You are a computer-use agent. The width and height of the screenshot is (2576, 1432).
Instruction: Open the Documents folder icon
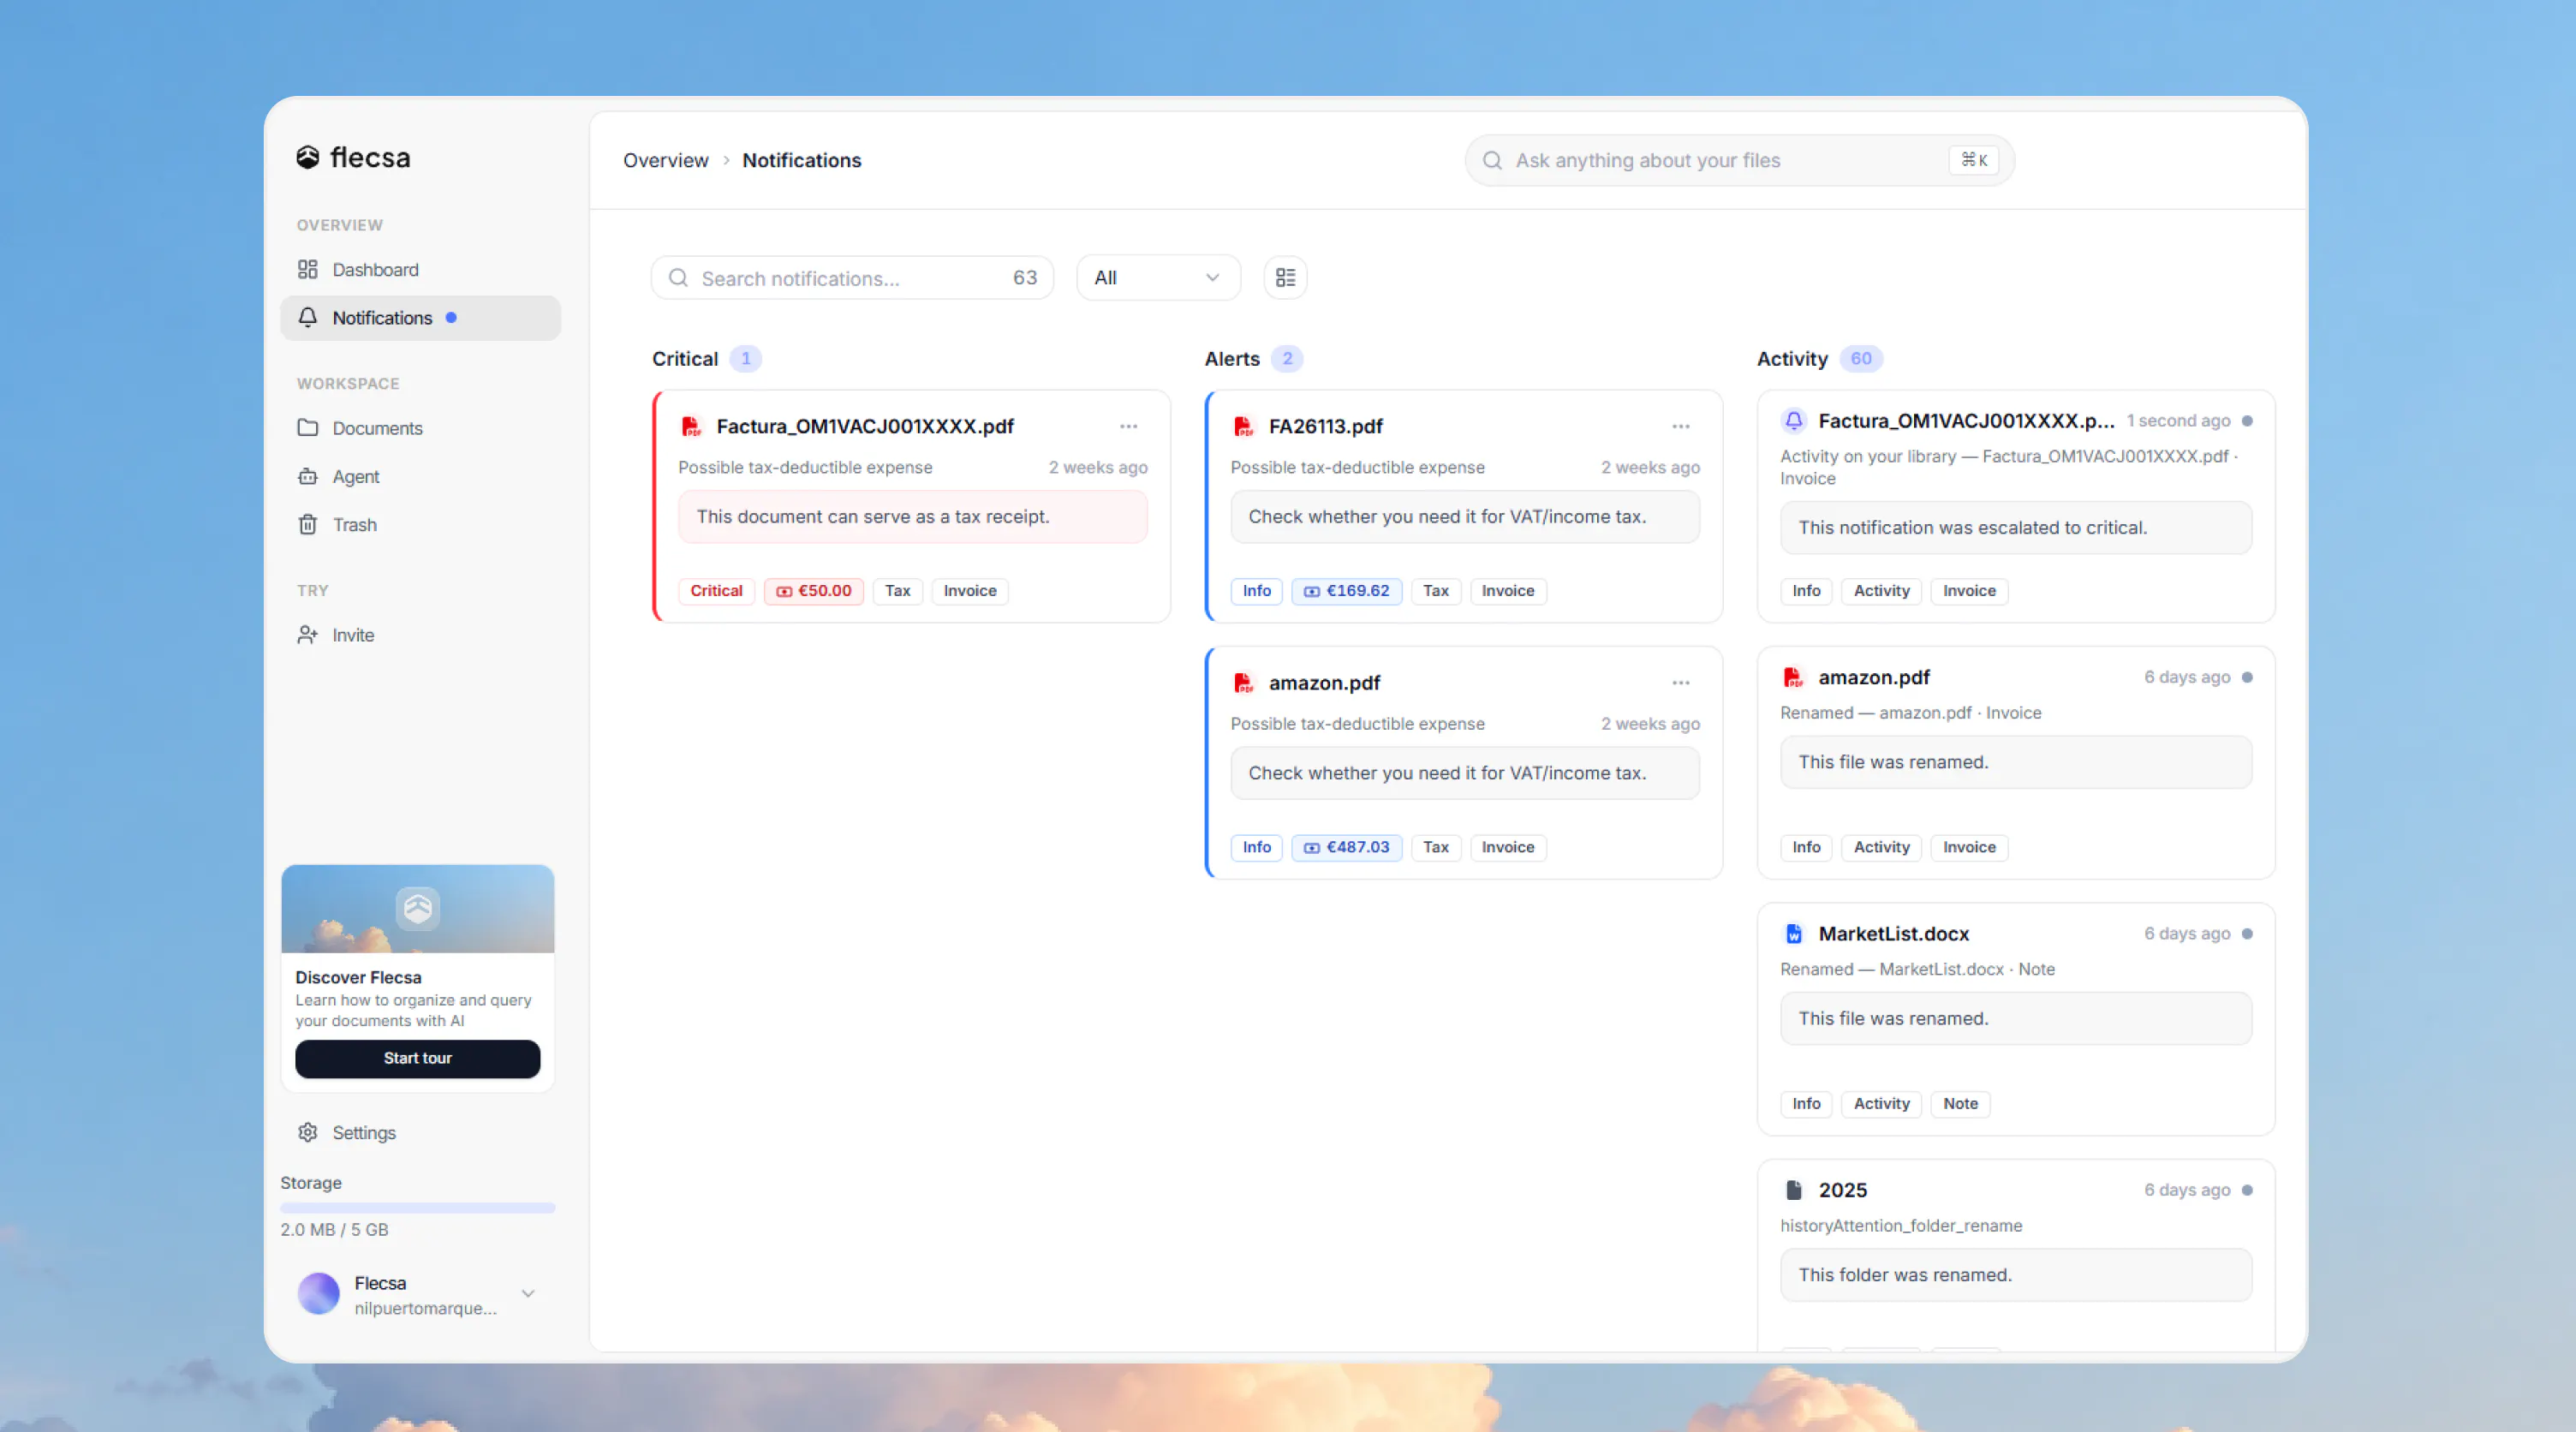point(308,427)
